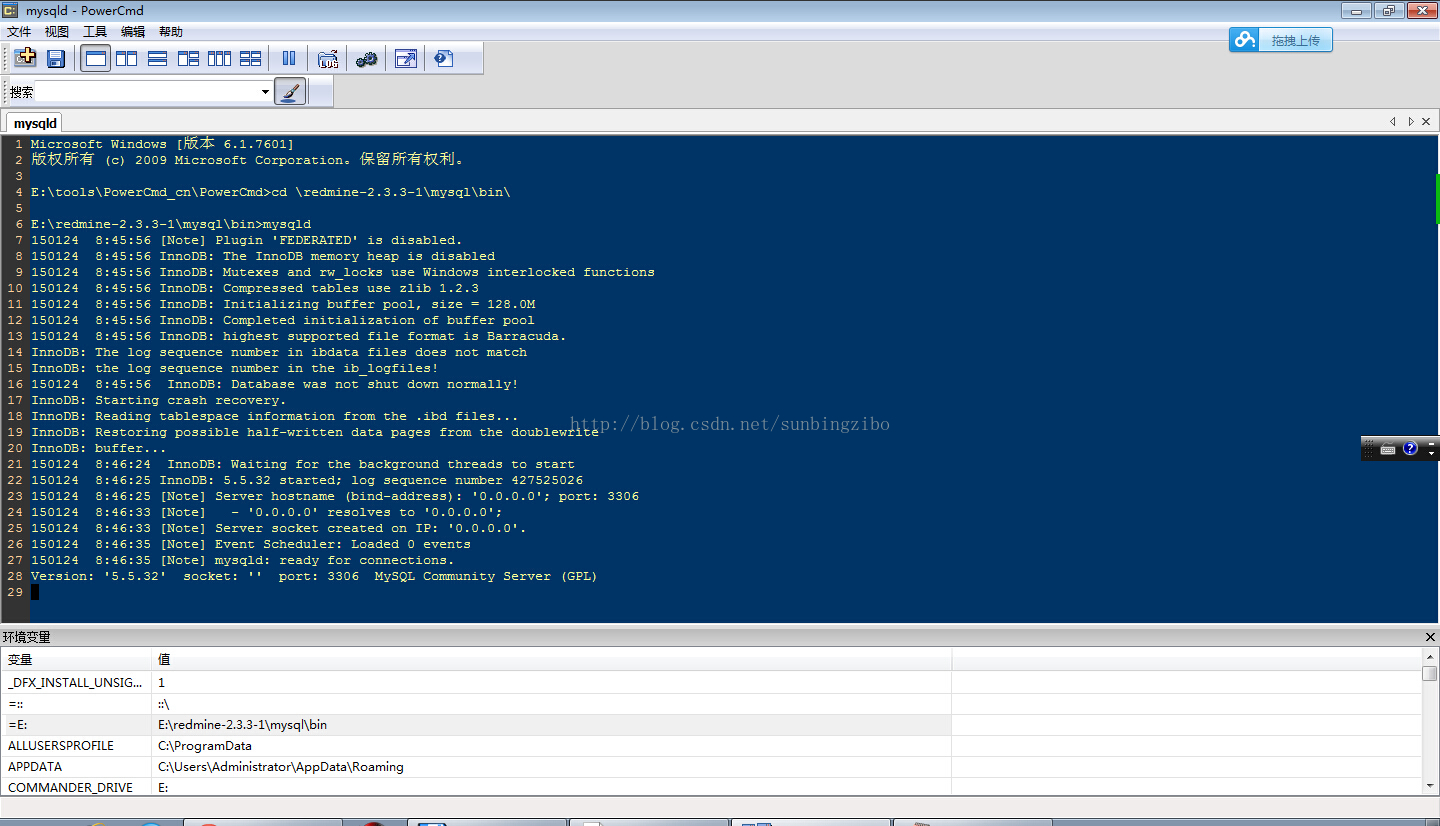Open settings gears icon
This screenshot has height=826, width=1440.
pyautogui.click(x=366, y=59)
